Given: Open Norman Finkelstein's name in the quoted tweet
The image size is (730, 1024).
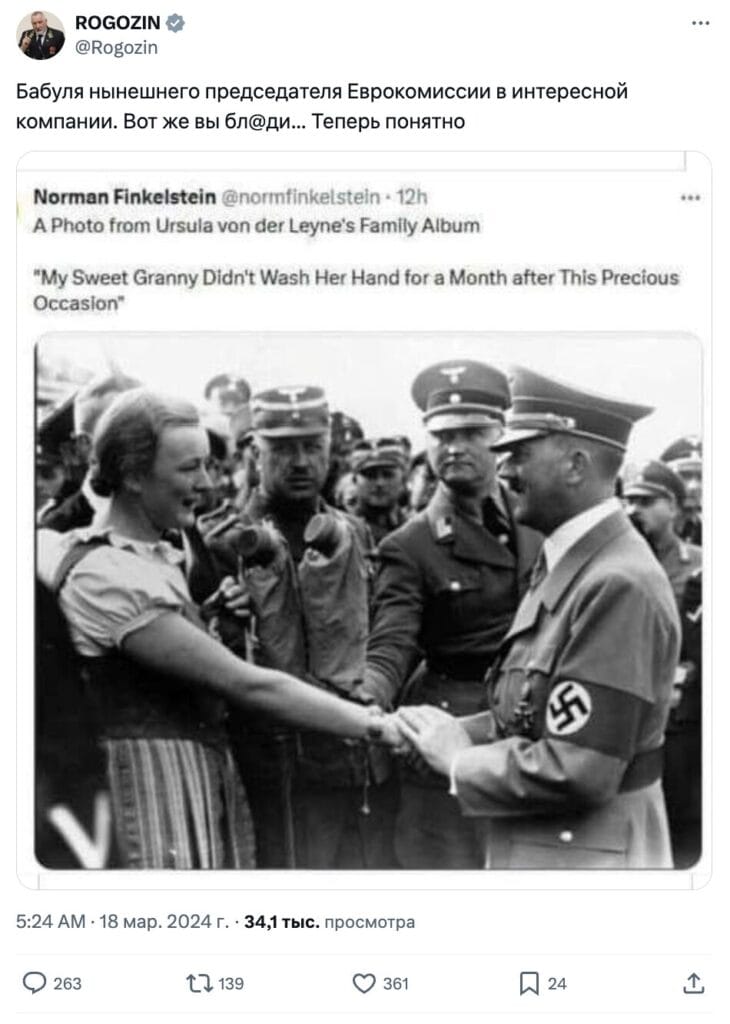Looking at the screenshot, I should 125,197.
